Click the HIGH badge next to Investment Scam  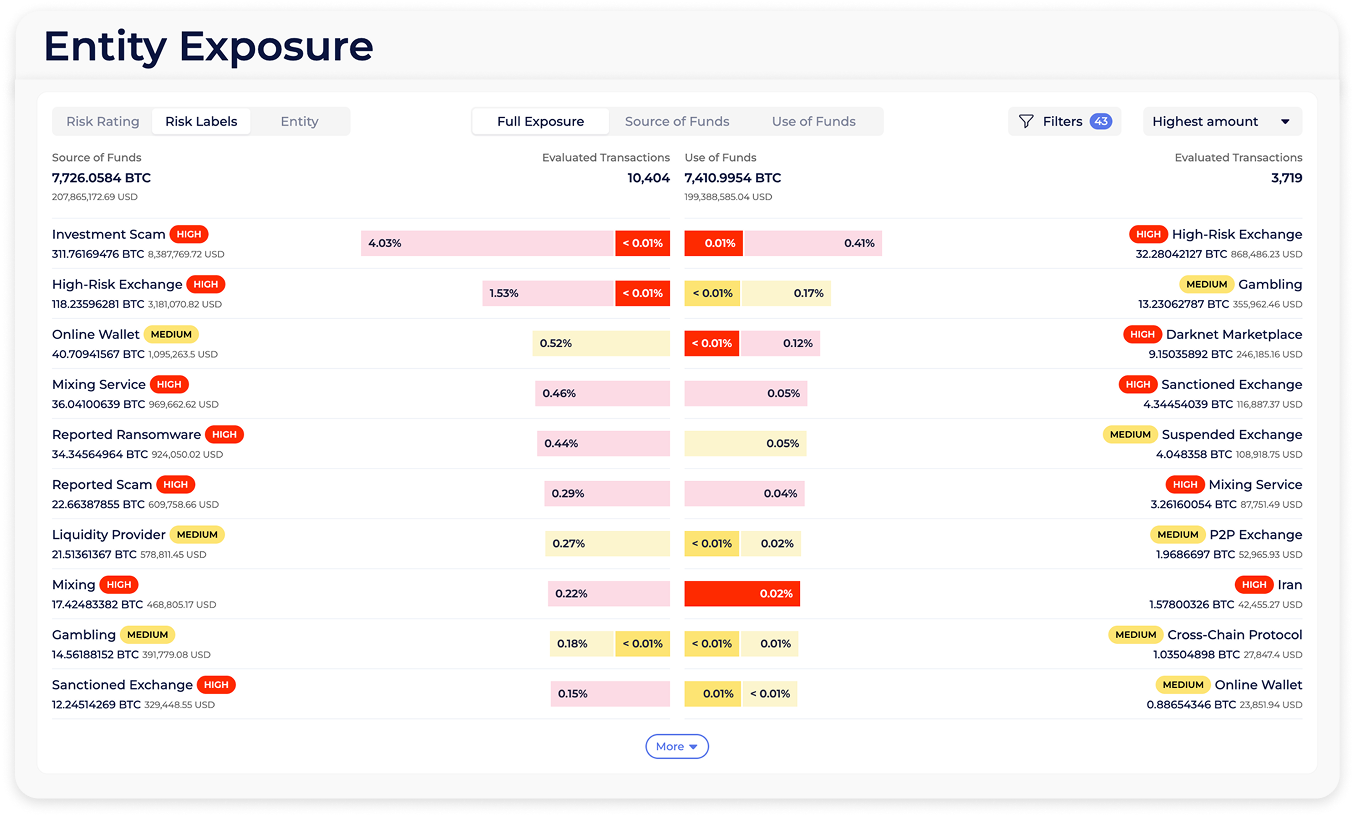pos(188,234)
